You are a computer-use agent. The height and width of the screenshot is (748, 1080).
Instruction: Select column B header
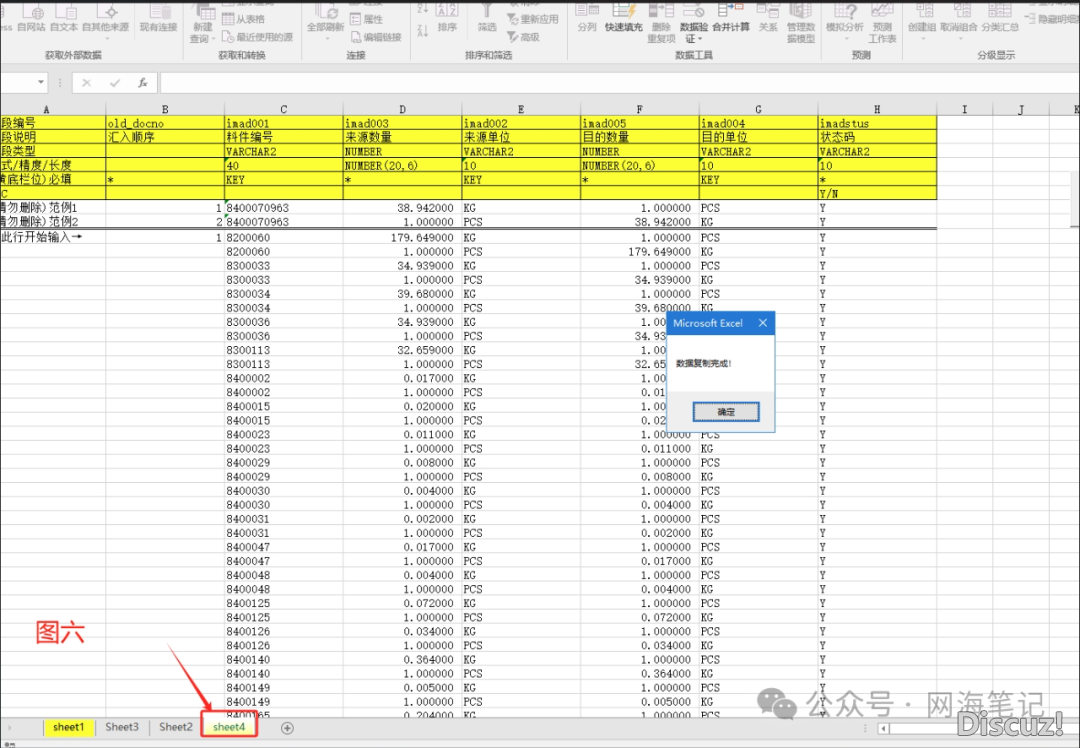coord(165,110)
